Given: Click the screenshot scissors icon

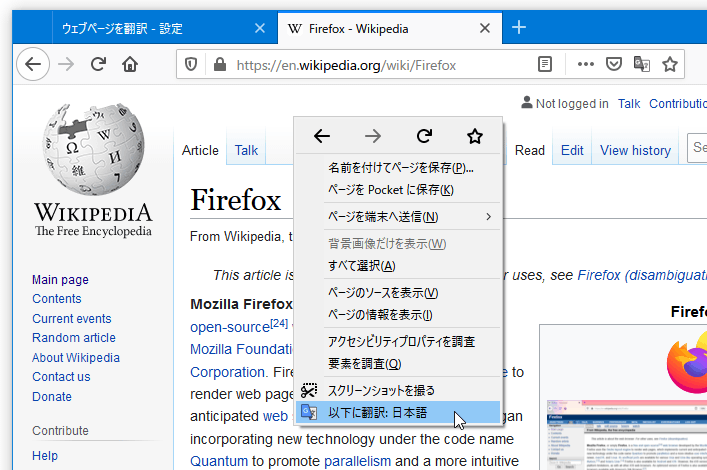Looking at the screenshot, I should (309, 390).
